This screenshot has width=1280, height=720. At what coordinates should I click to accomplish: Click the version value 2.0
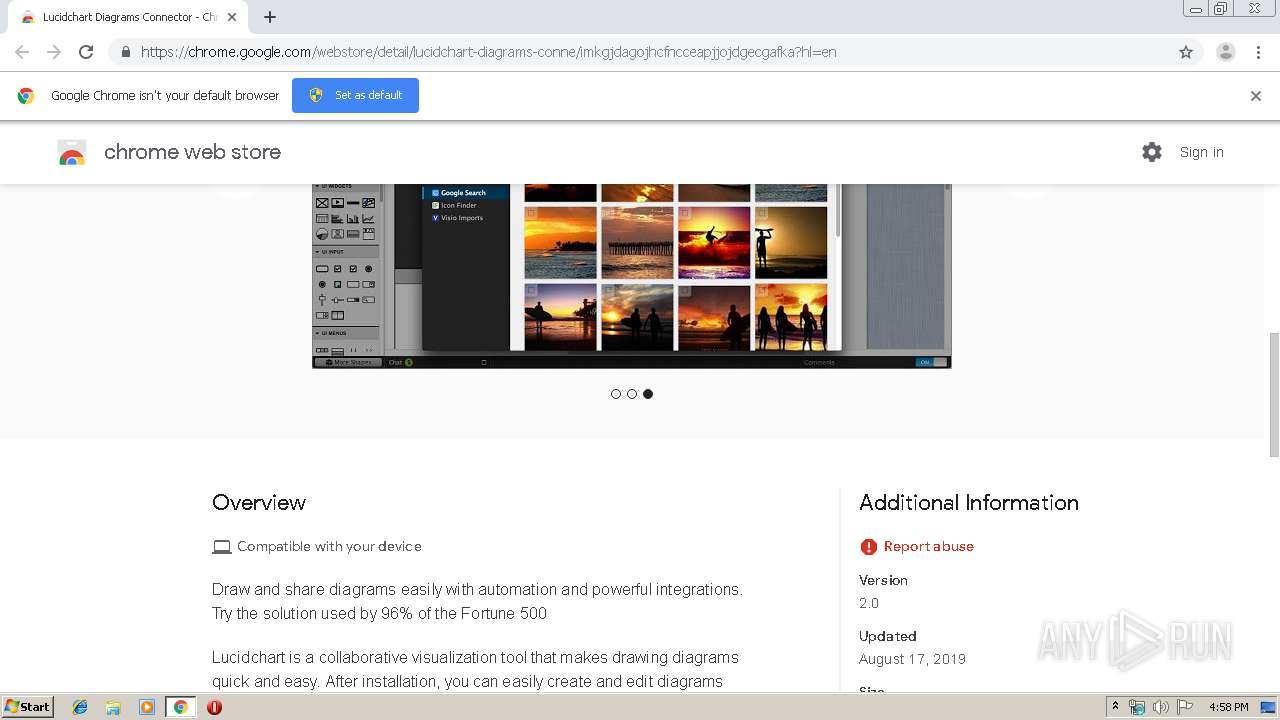pos(869,603)
